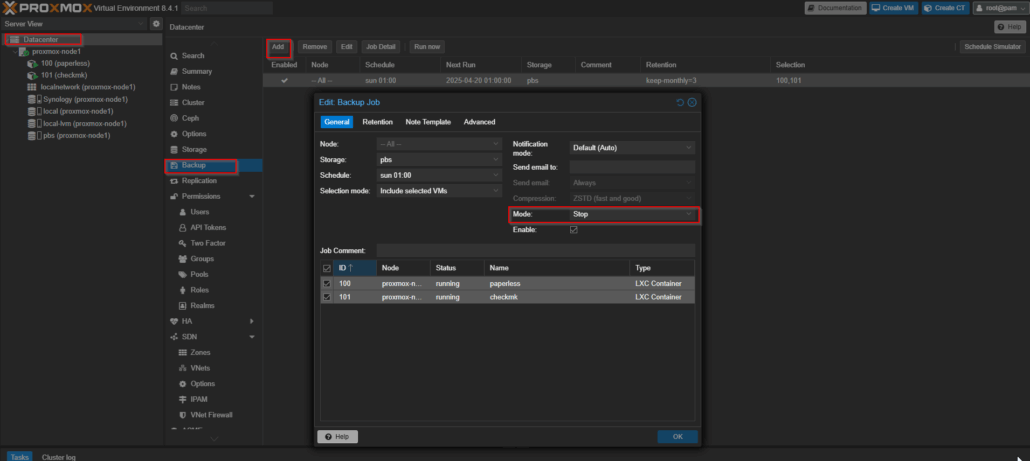Click the Cluster icon in the sidebar
The height and width of the screenshot is (461, 1030).
[174, 103]
